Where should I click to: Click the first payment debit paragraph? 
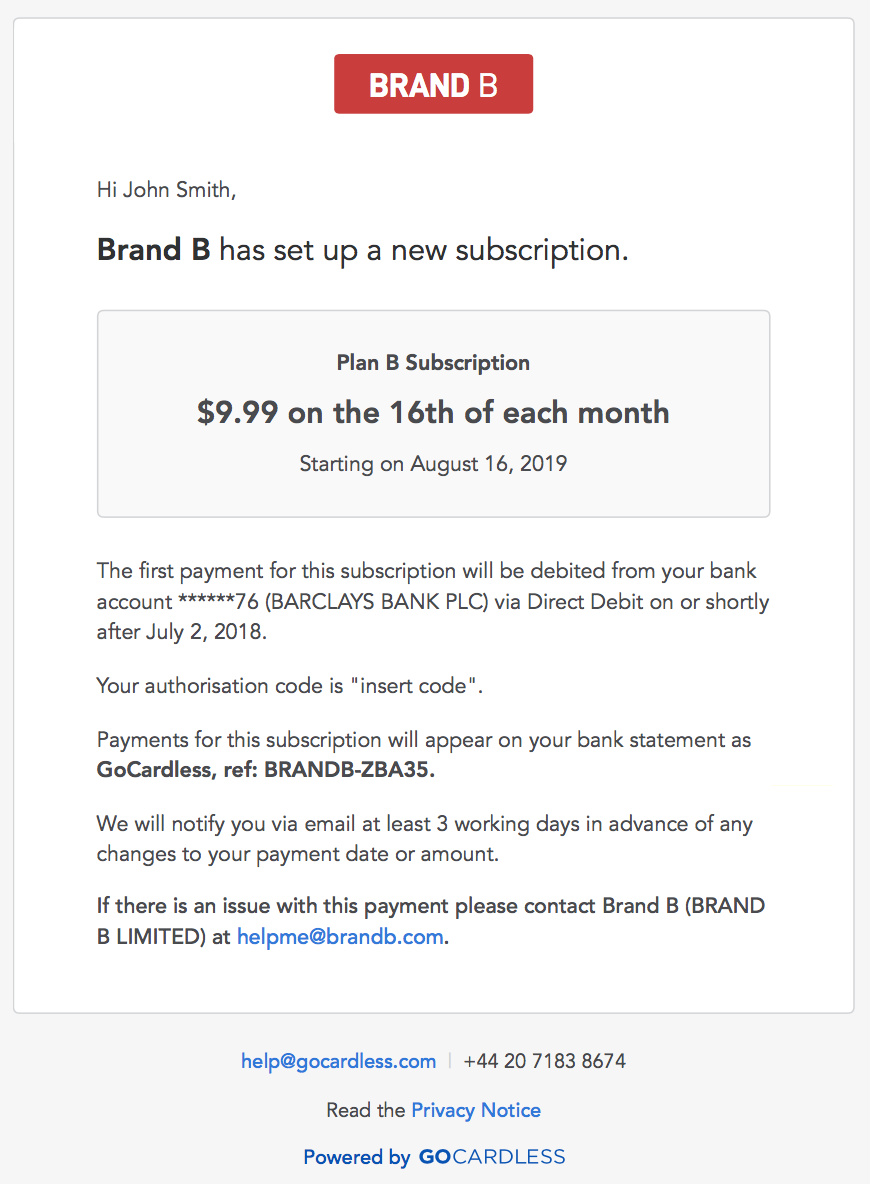point(433,601)
